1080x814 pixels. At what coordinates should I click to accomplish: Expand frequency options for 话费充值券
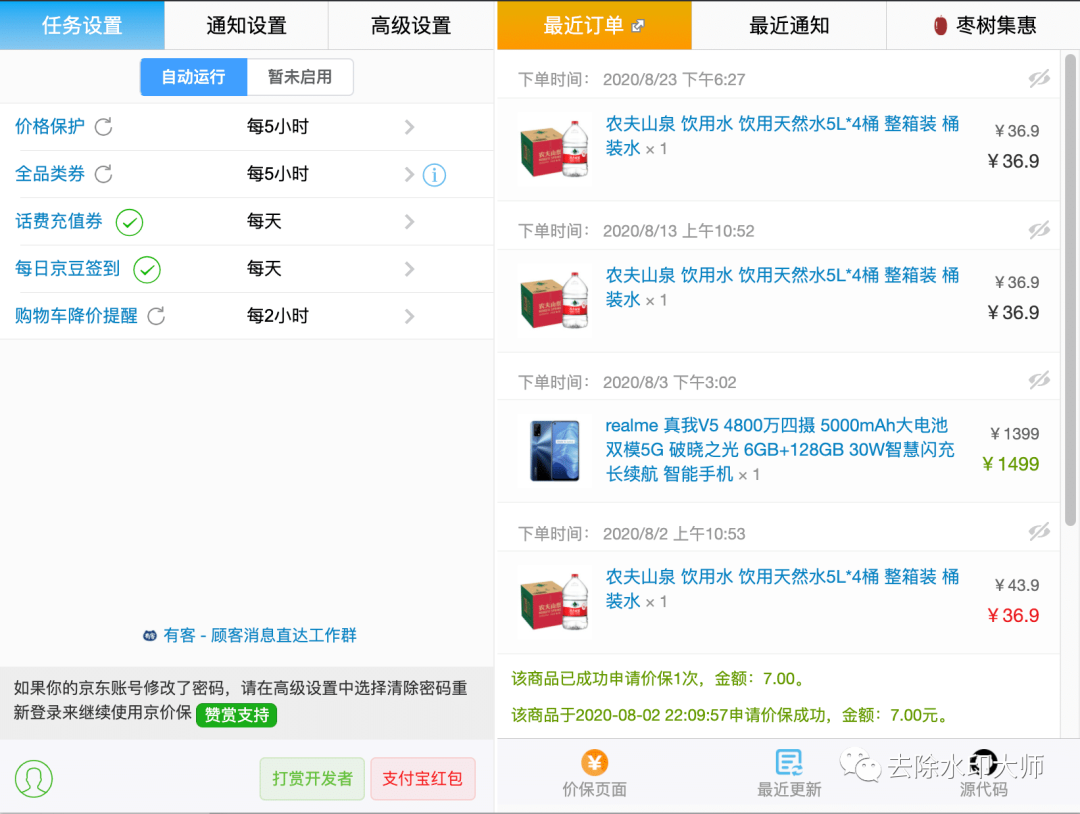410,222
